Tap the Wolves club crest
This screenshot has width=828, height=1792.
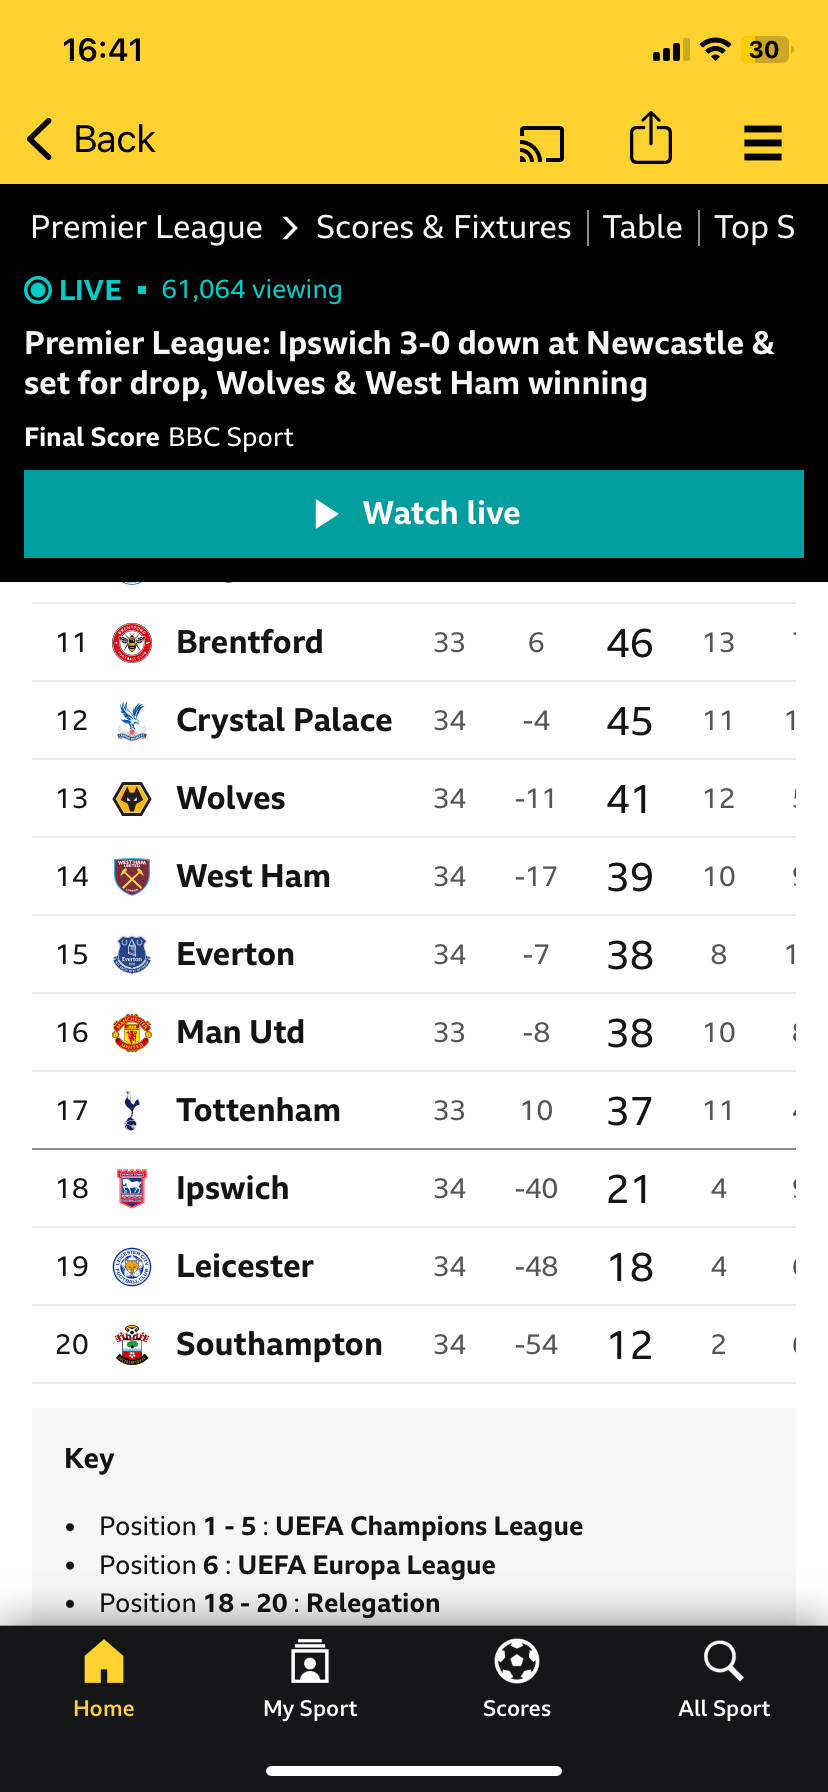[132, 798]
